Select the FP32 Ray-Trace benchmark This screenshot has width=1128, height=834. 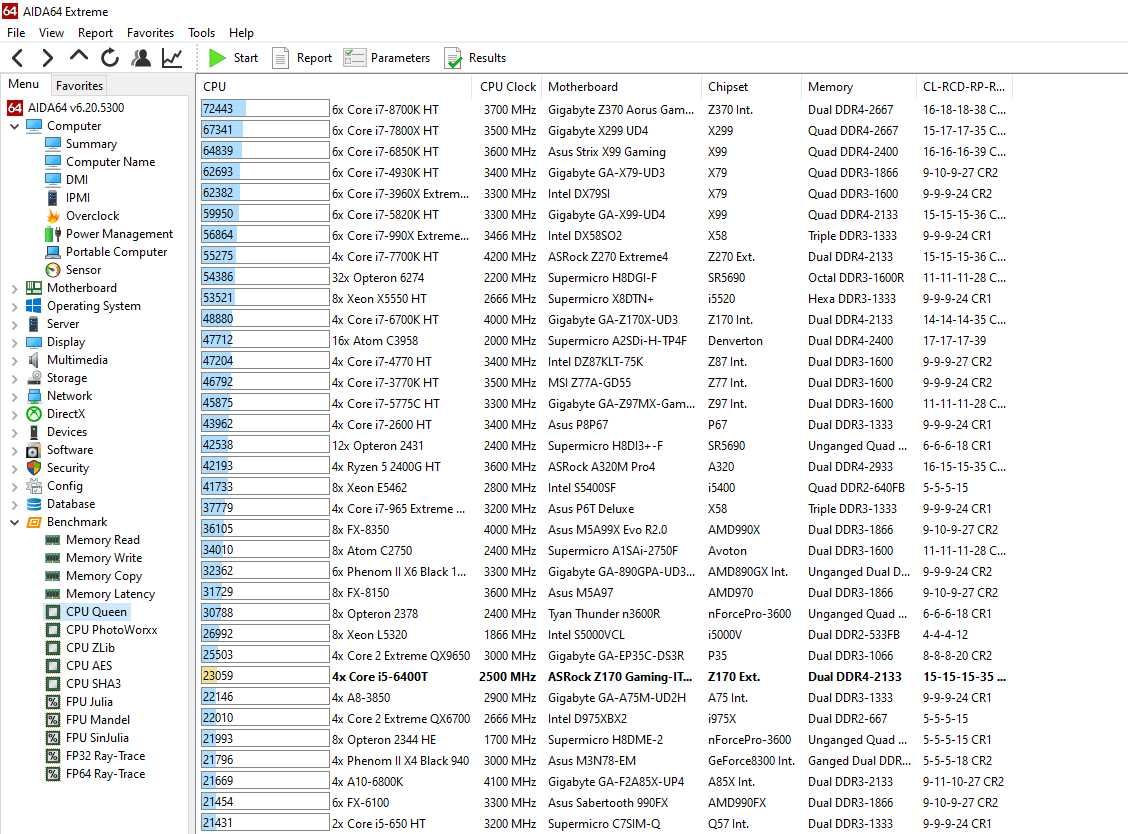106,756
